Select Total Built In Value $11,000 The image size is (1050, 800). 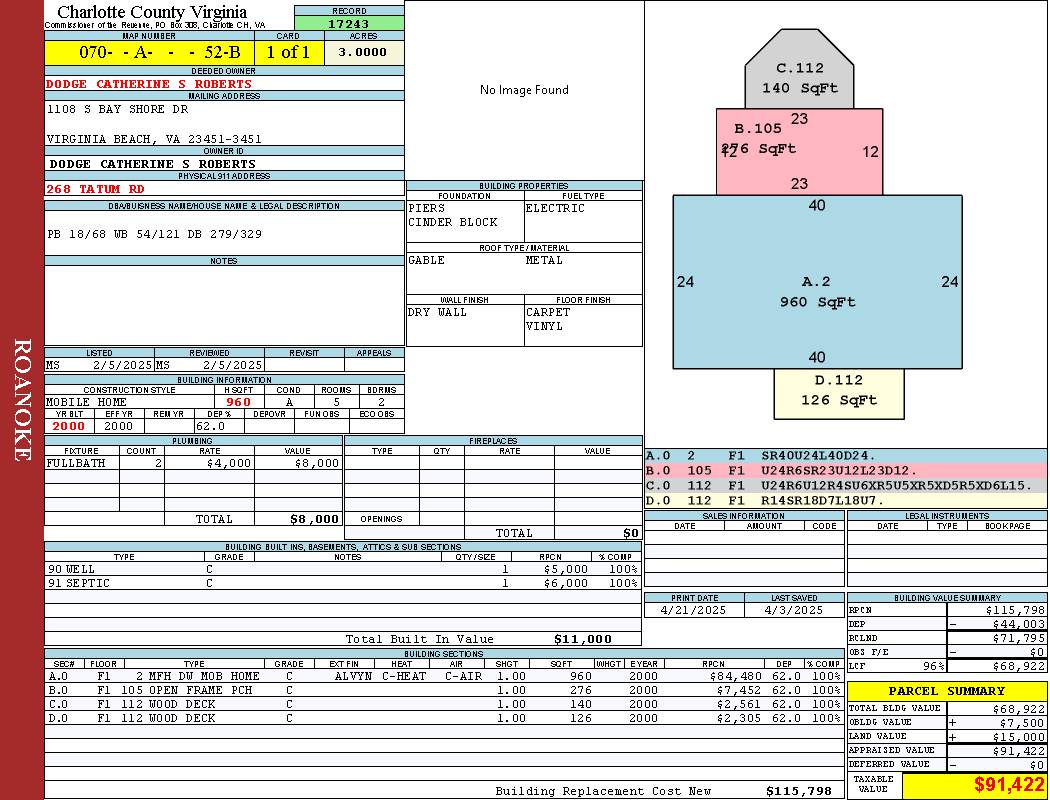coord(583,639)
